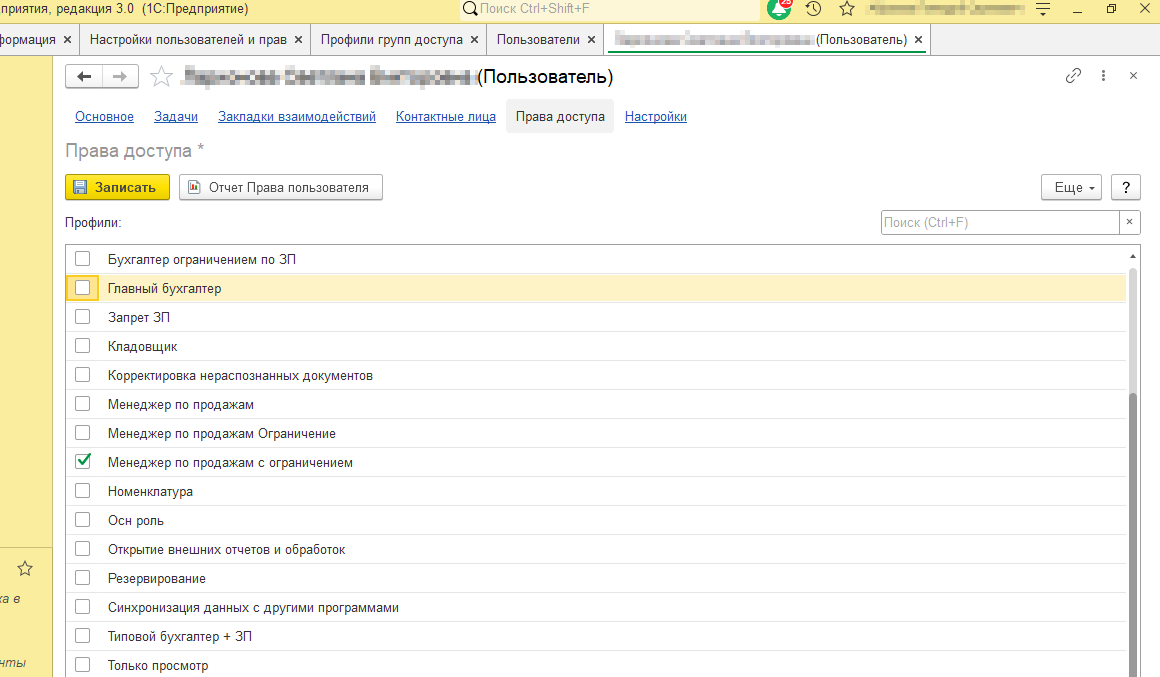
Task: Check the Резервирование profile
Action: [x=83, y=578]
